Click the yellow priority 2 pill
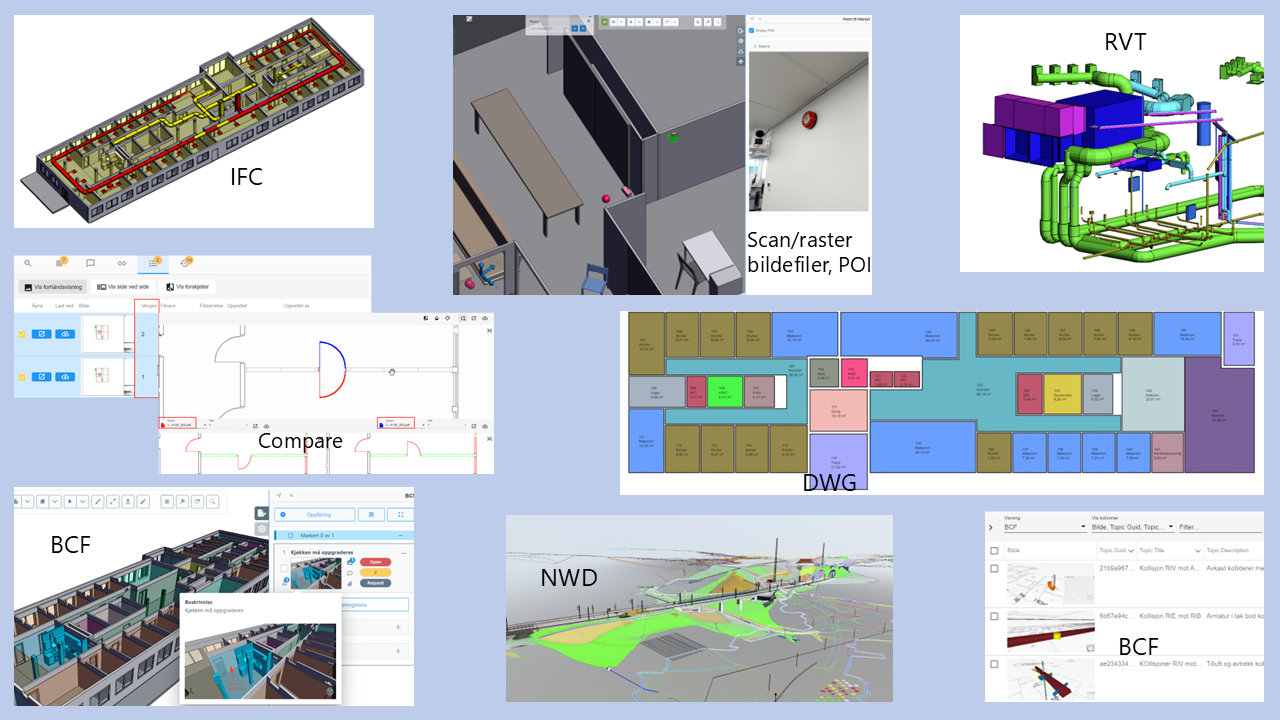This screenshot has height=720, width=1280. 375,572
